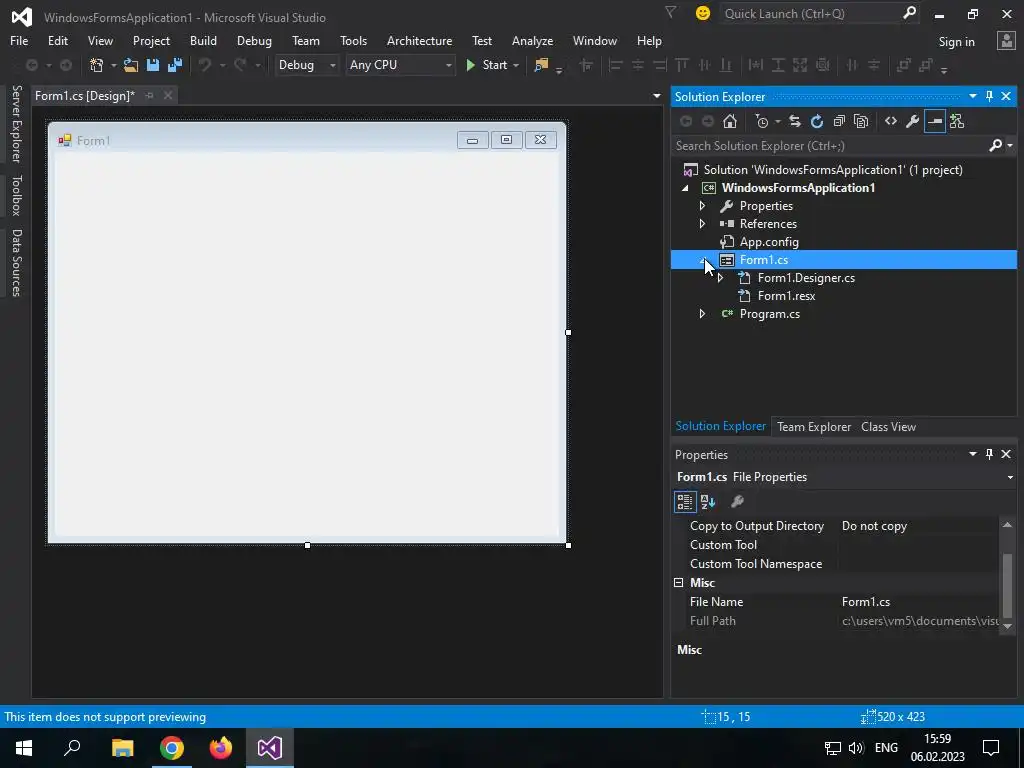Click the View Code icon in Solution Explorer
The image size is (1024, 768).
pos(891,121)
